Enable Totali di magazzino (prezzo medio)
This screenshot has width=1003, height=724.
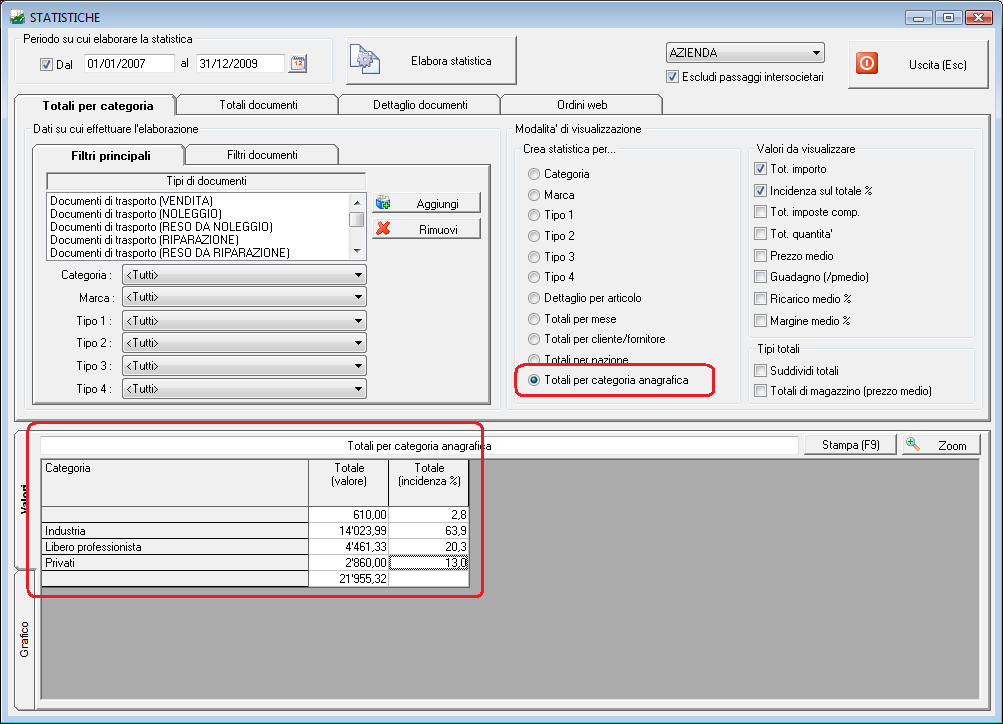(x=761, y=391)
